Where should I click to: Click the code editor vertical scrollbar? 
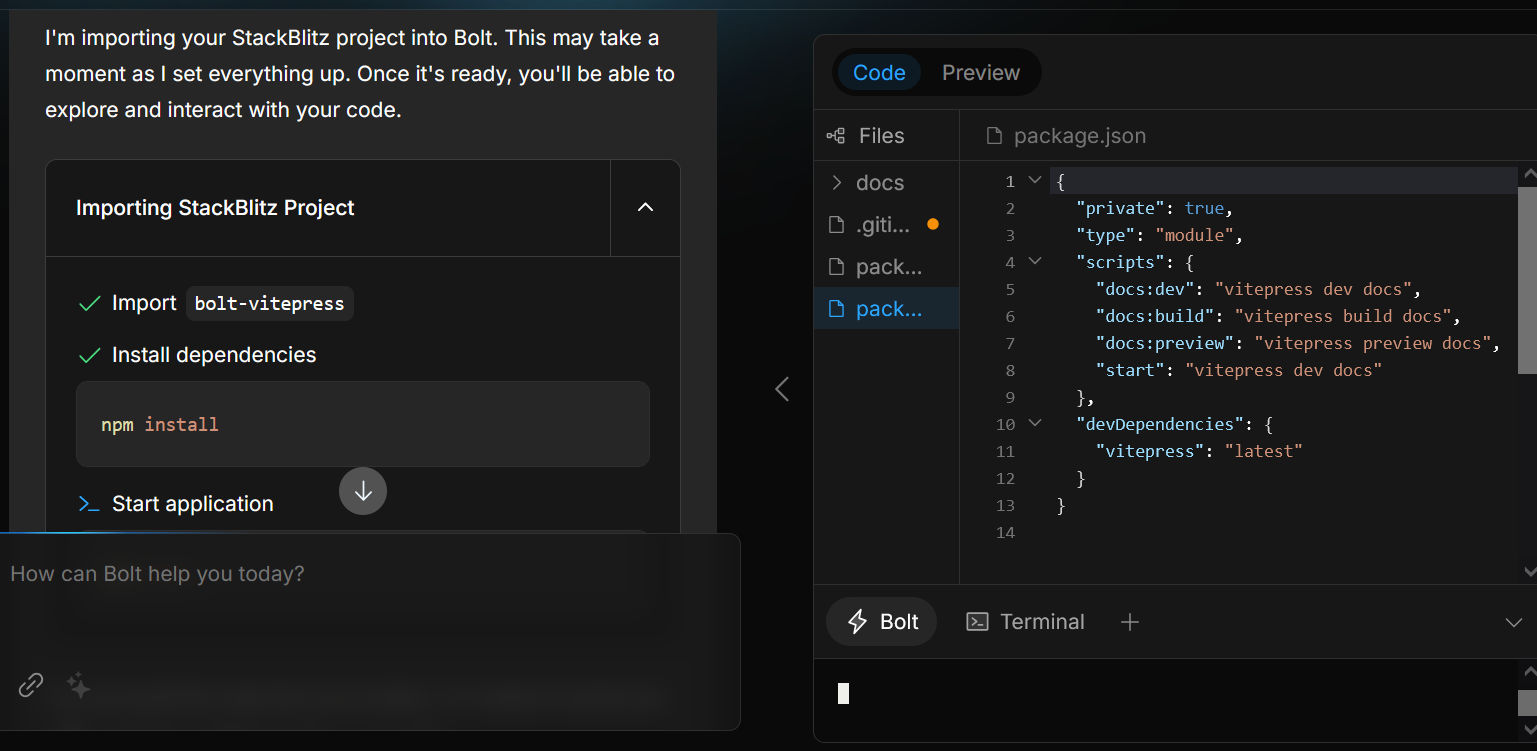click(x=1528, y=280)
